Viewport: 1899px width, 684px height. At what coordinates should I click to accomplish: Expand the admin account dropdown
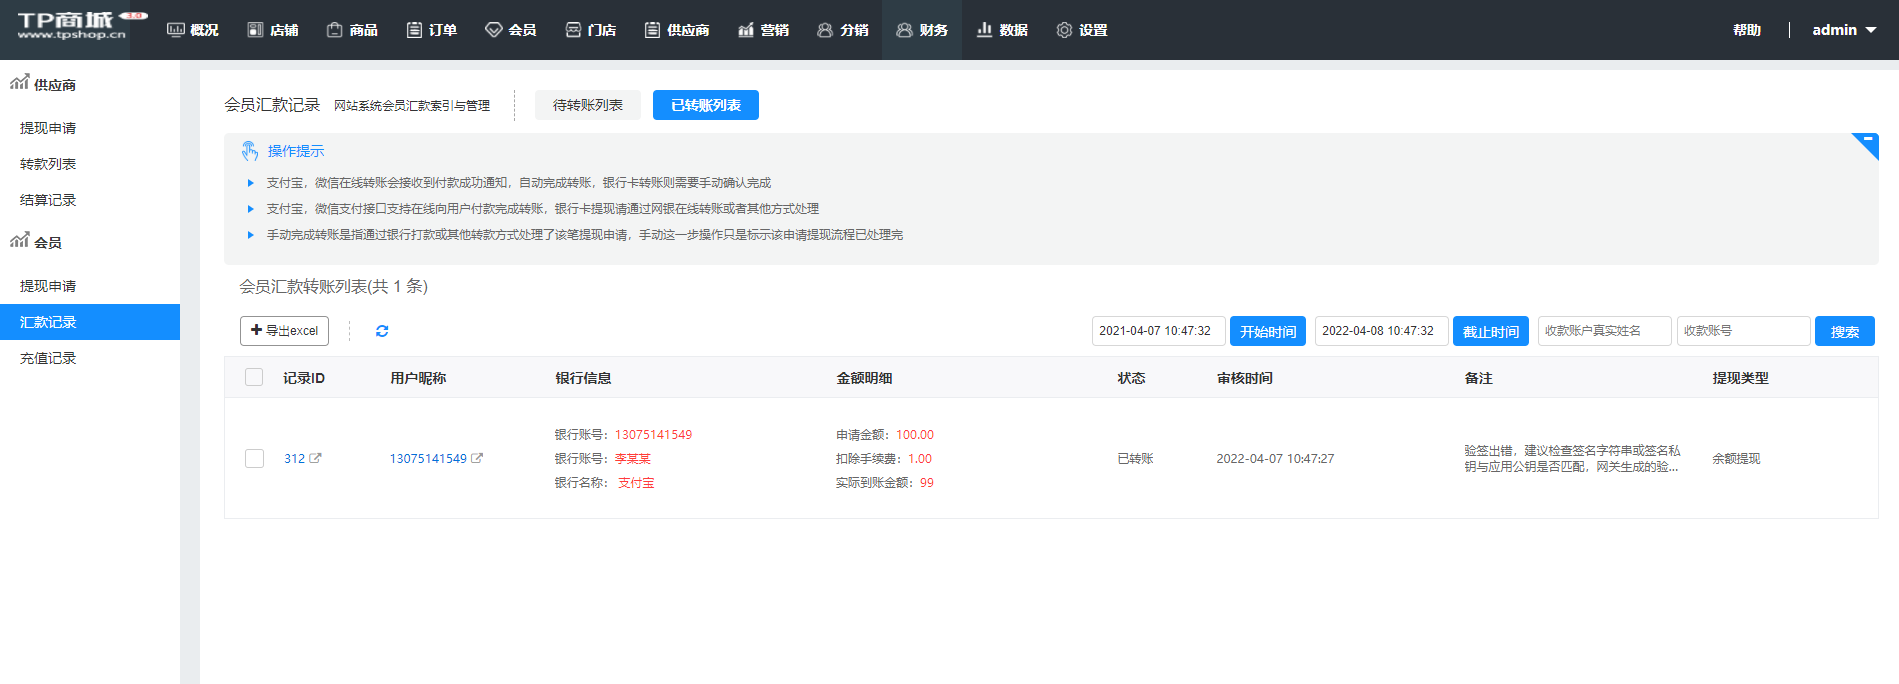1843,30
